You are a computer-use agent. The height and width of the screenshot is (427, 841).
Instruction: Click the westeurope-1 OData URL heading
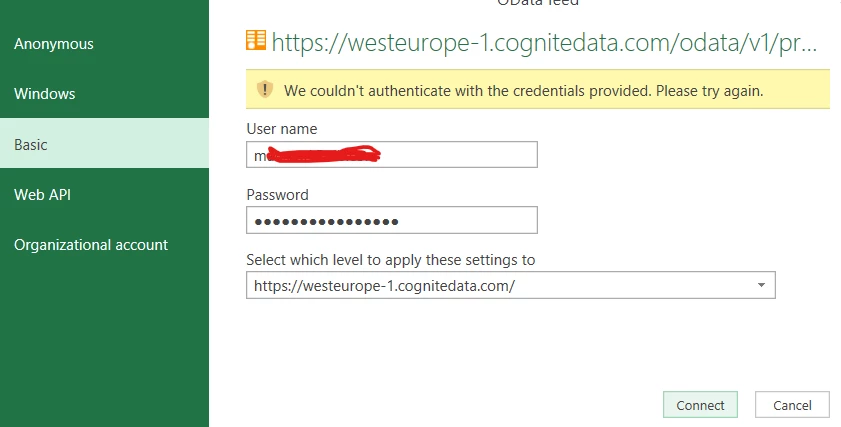click(x=545, y=42)
